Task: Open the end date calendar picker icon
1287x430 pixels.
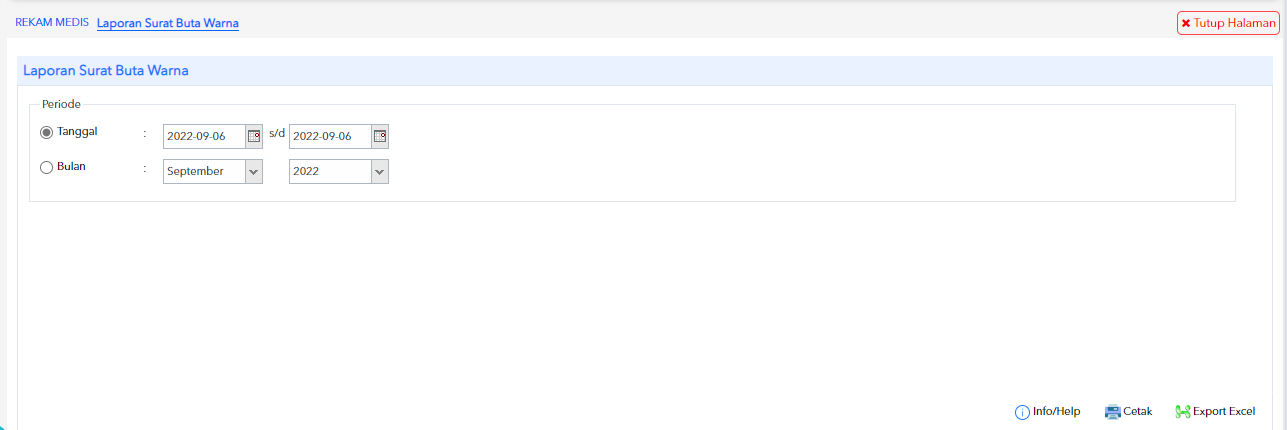Action: [x=380, y=136]
